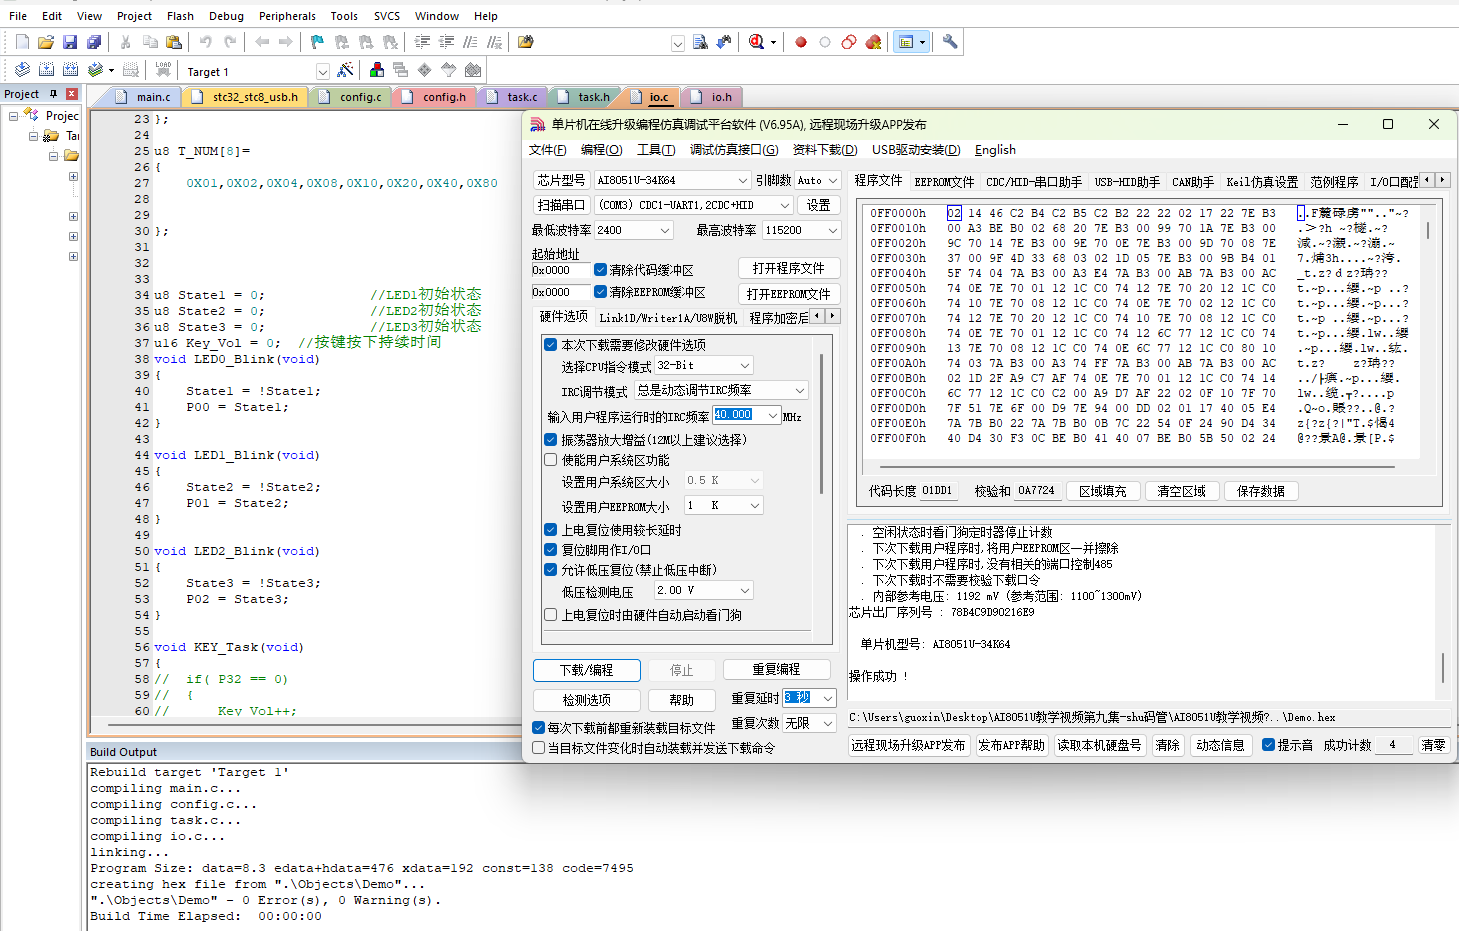
Task: Click the IRC frequency 40.000 input field
Action: click(x=739, y=415)
